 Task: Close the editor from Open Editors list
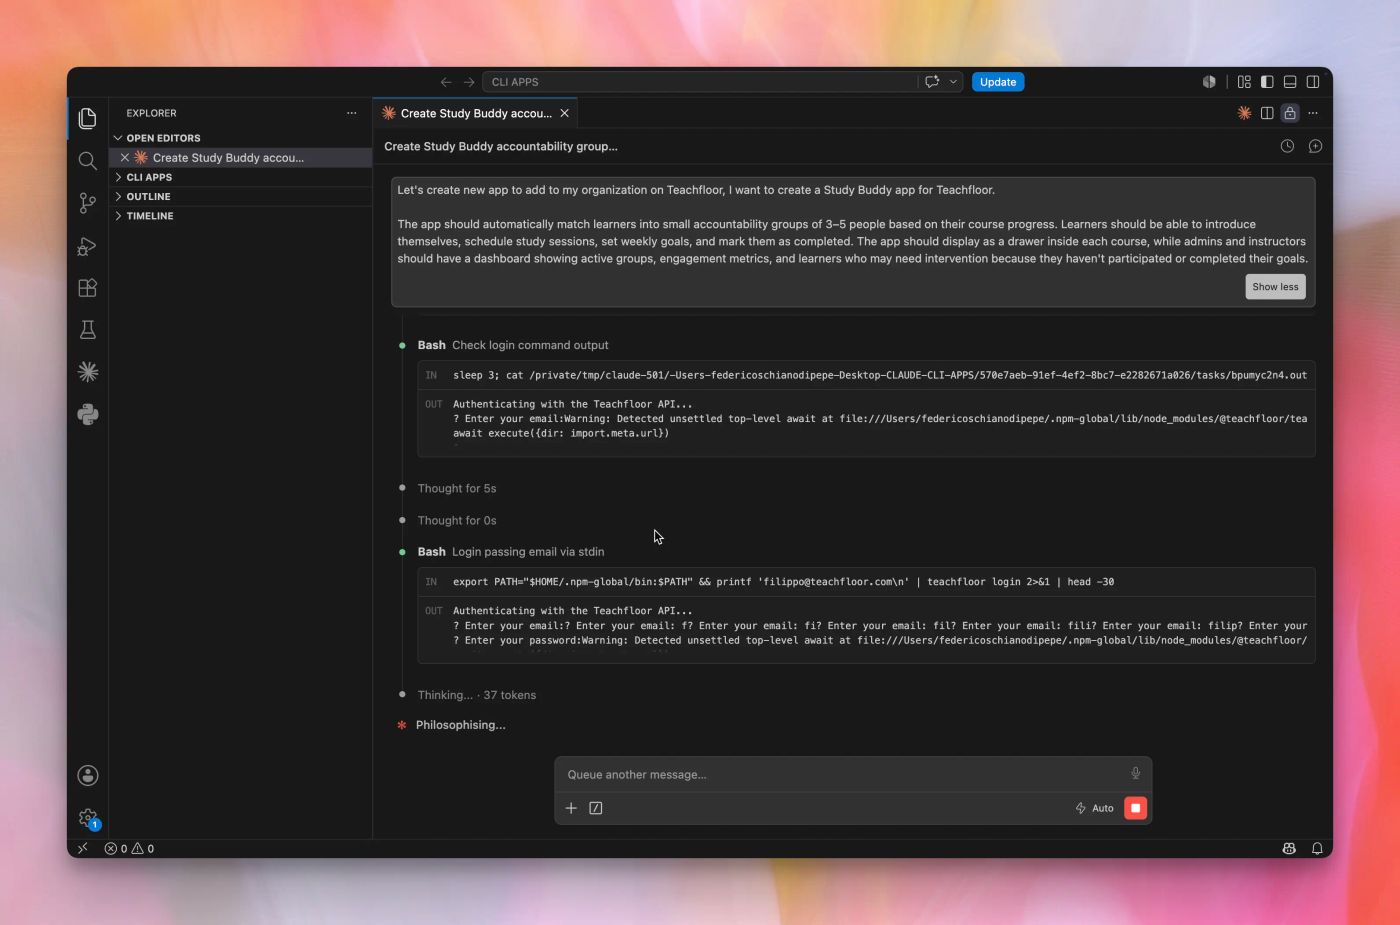(125, 157)
